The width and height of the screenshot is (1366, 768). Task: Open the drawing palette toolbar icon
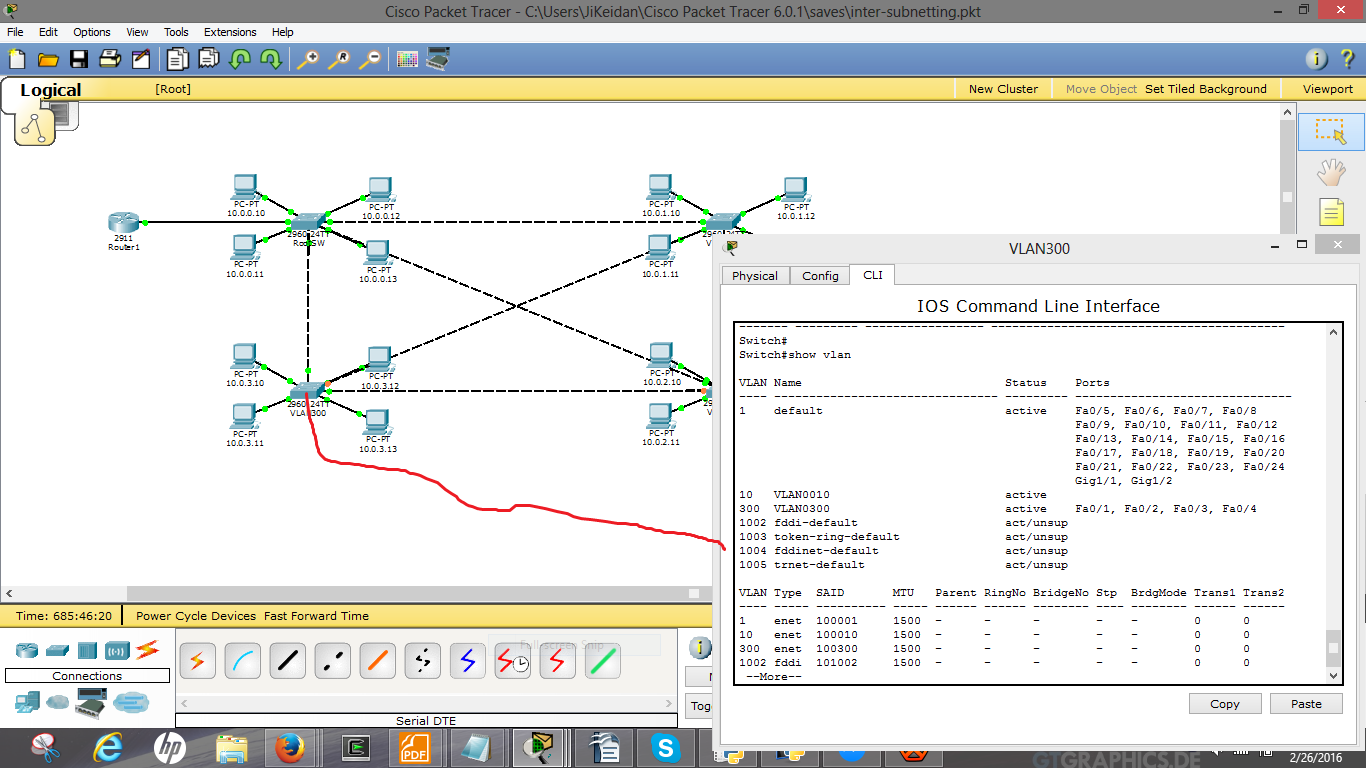coord(407,59)
